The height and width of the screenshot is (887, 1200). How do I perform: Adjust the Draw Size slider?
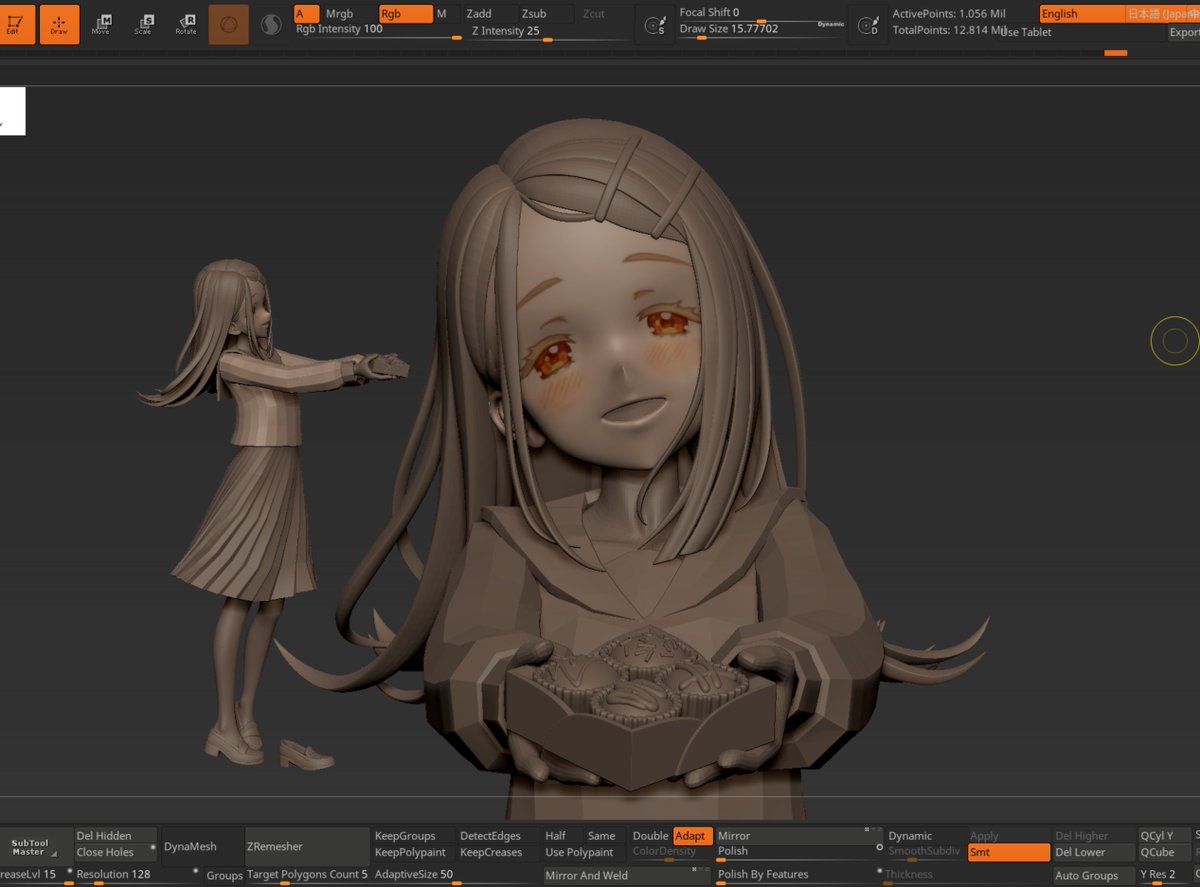click(x=760, y=30)
